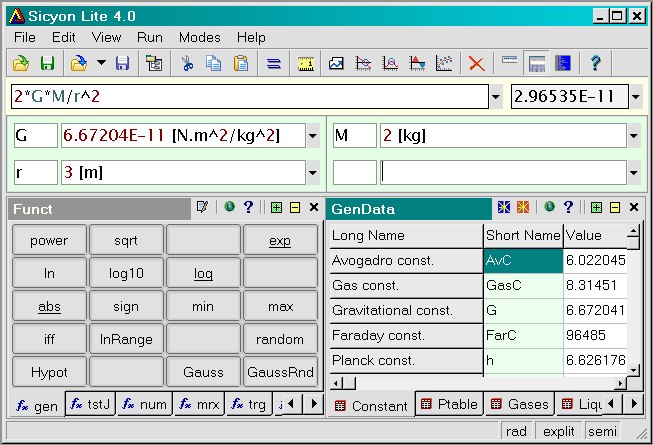Click the blue save disk icon

point(122,63)
